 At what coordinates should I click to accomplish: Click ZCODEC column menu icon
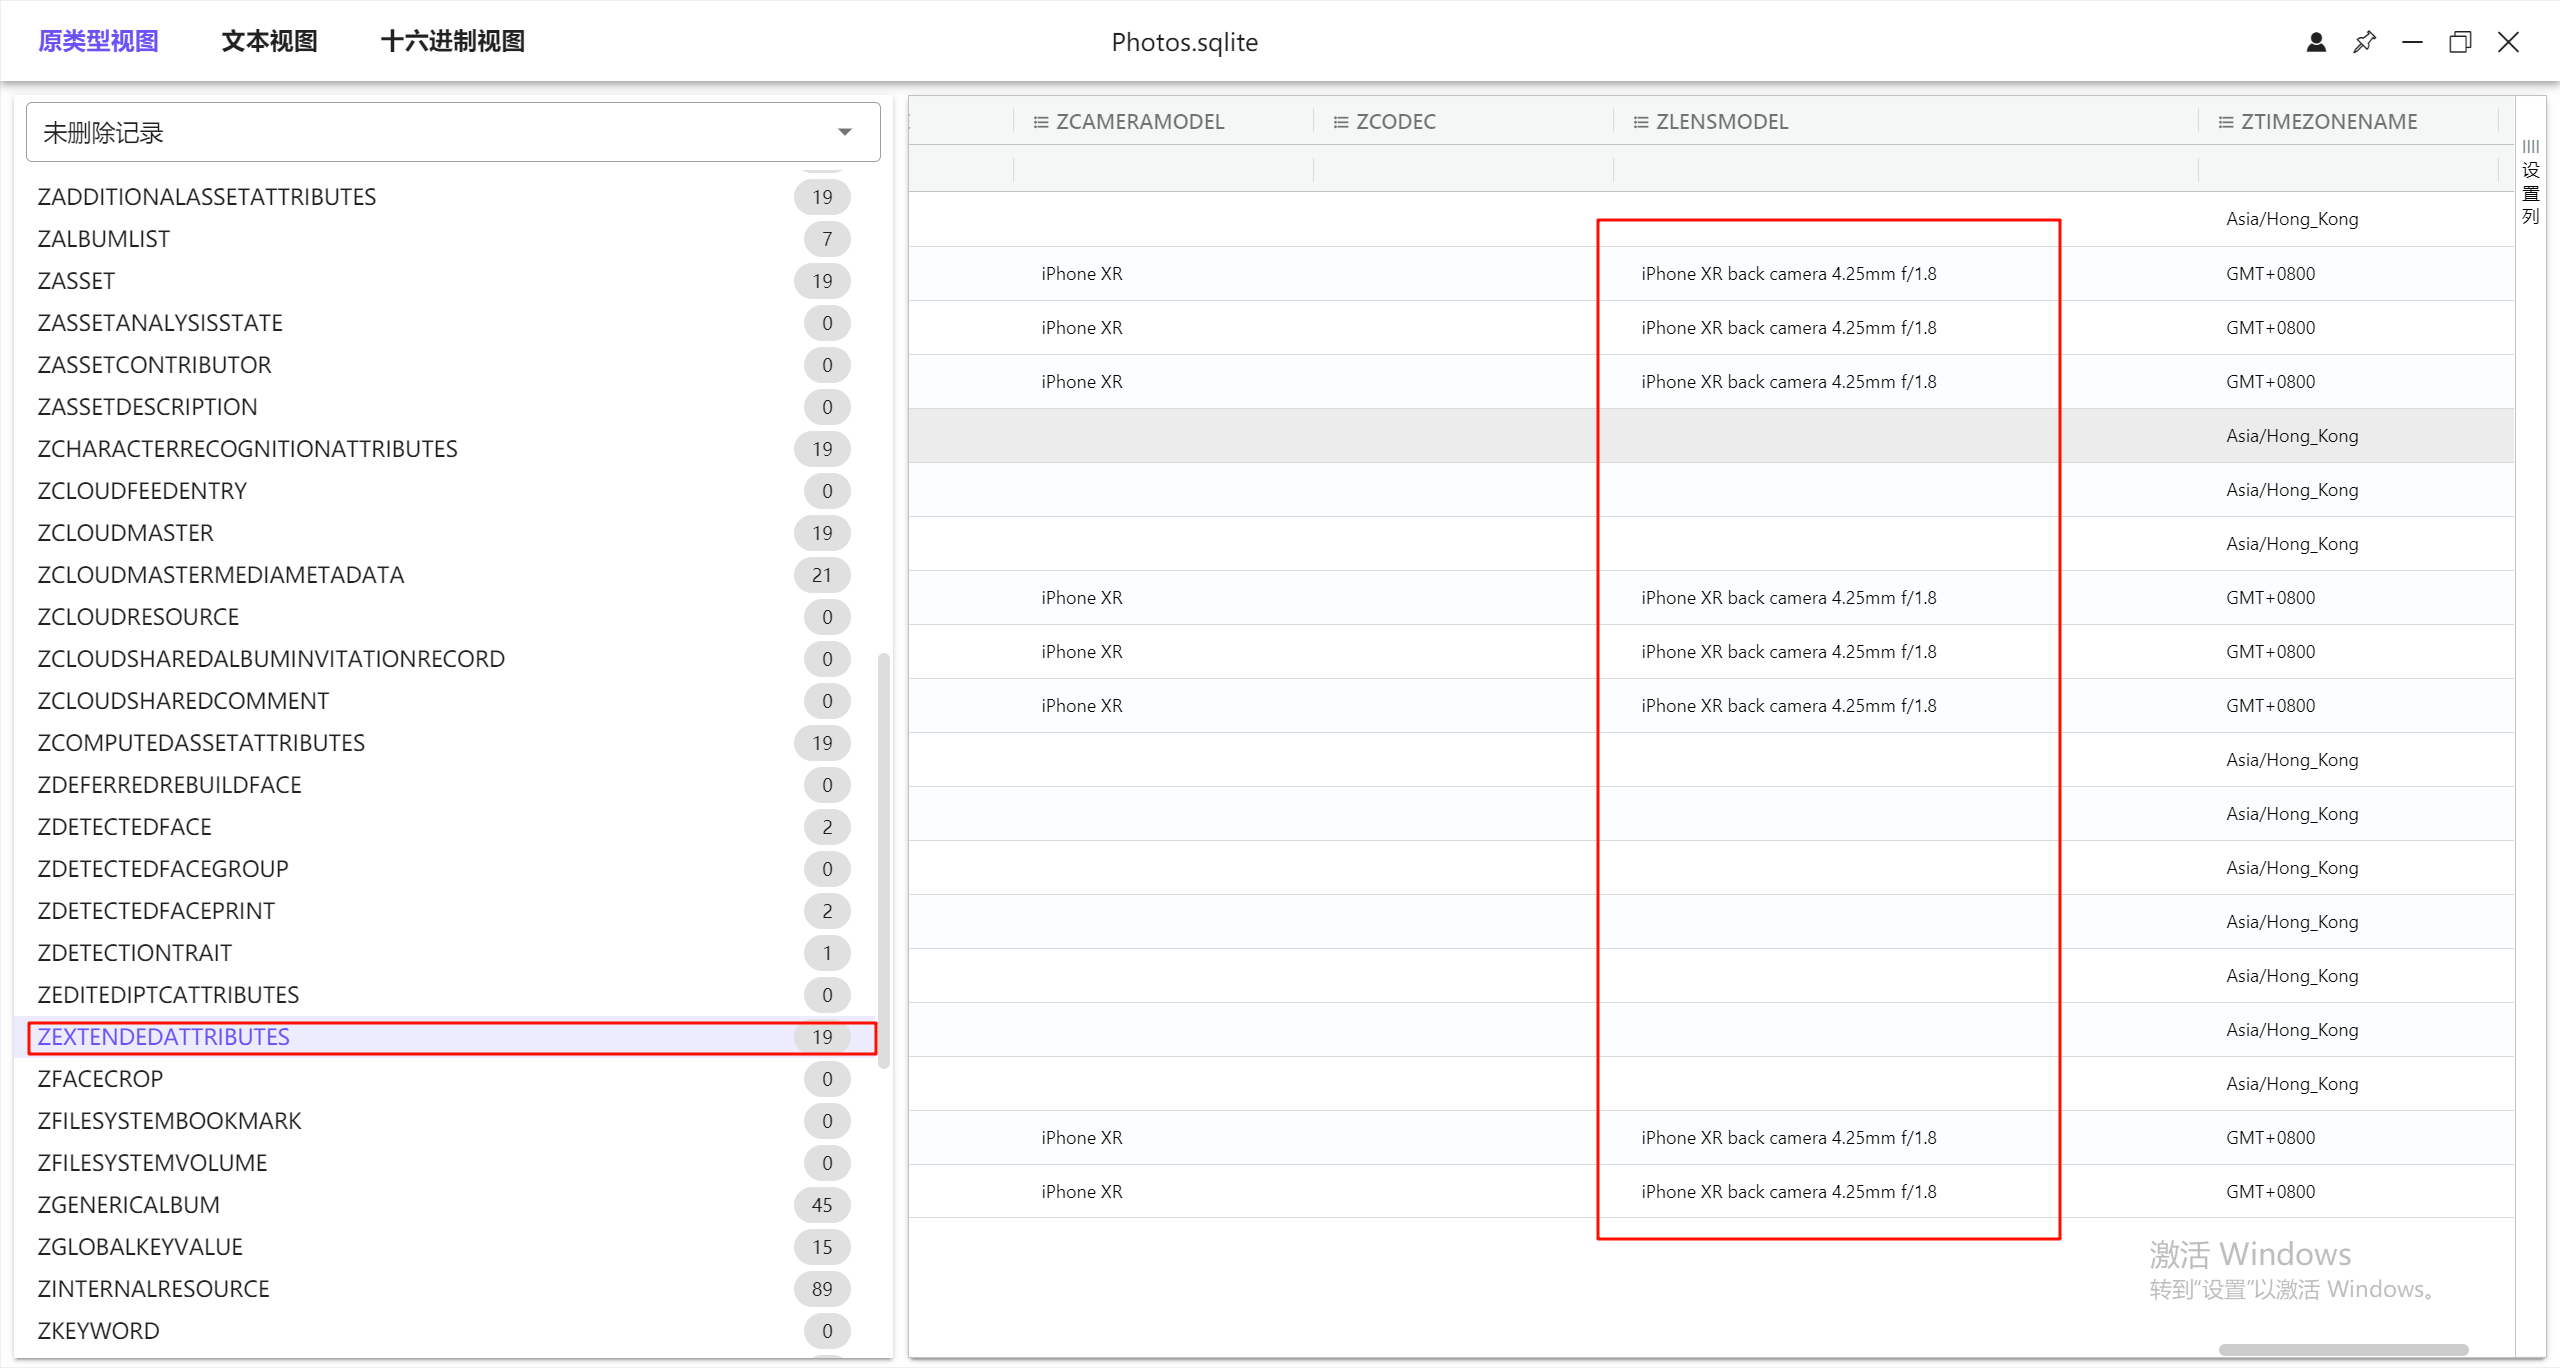tap(1340, 122)
